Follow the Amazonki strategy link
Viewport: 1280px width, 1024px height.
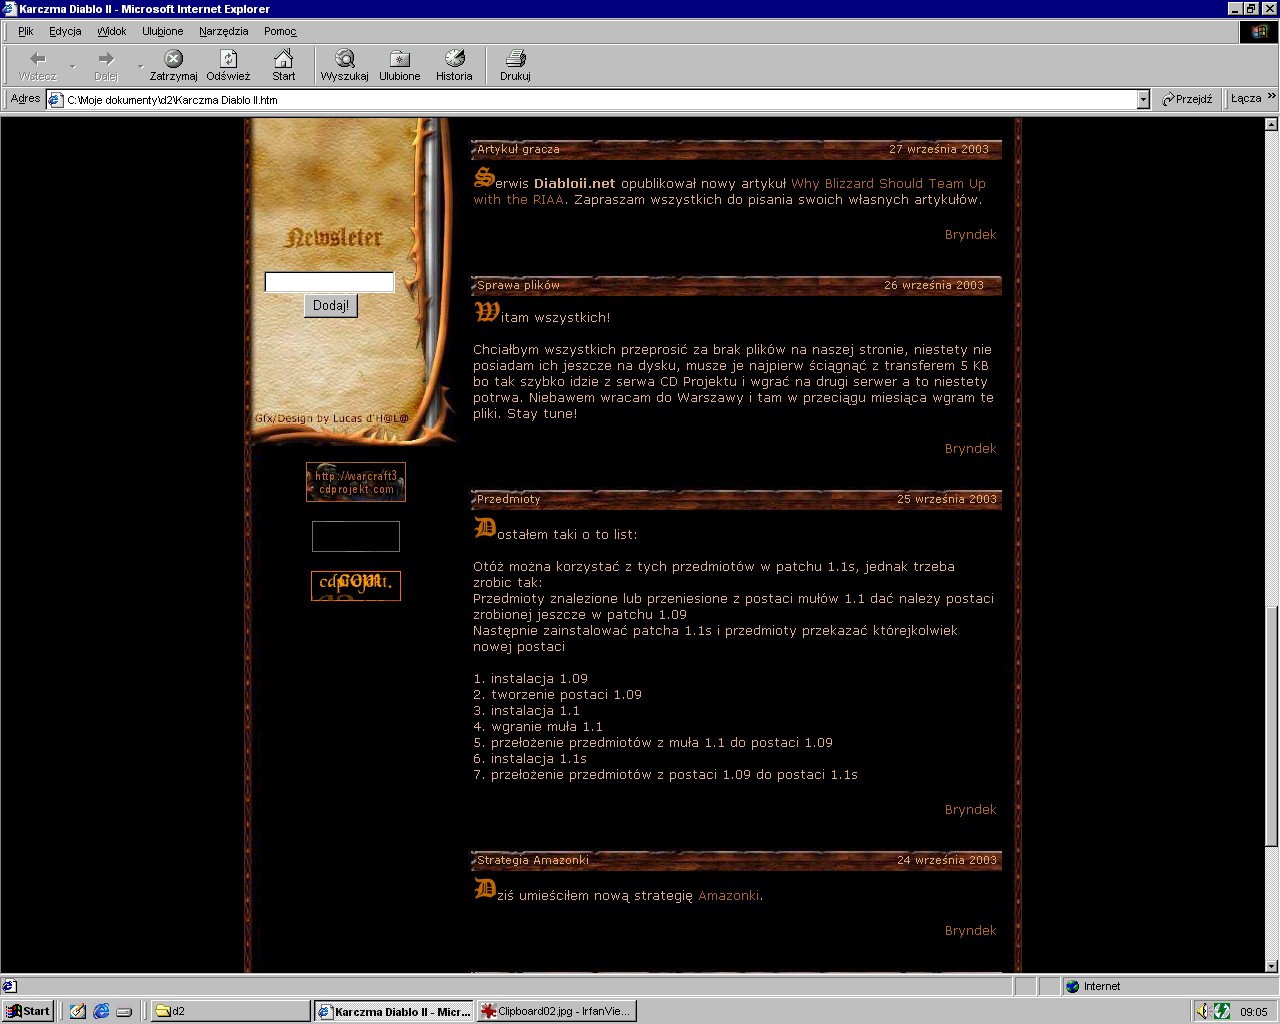728,896
